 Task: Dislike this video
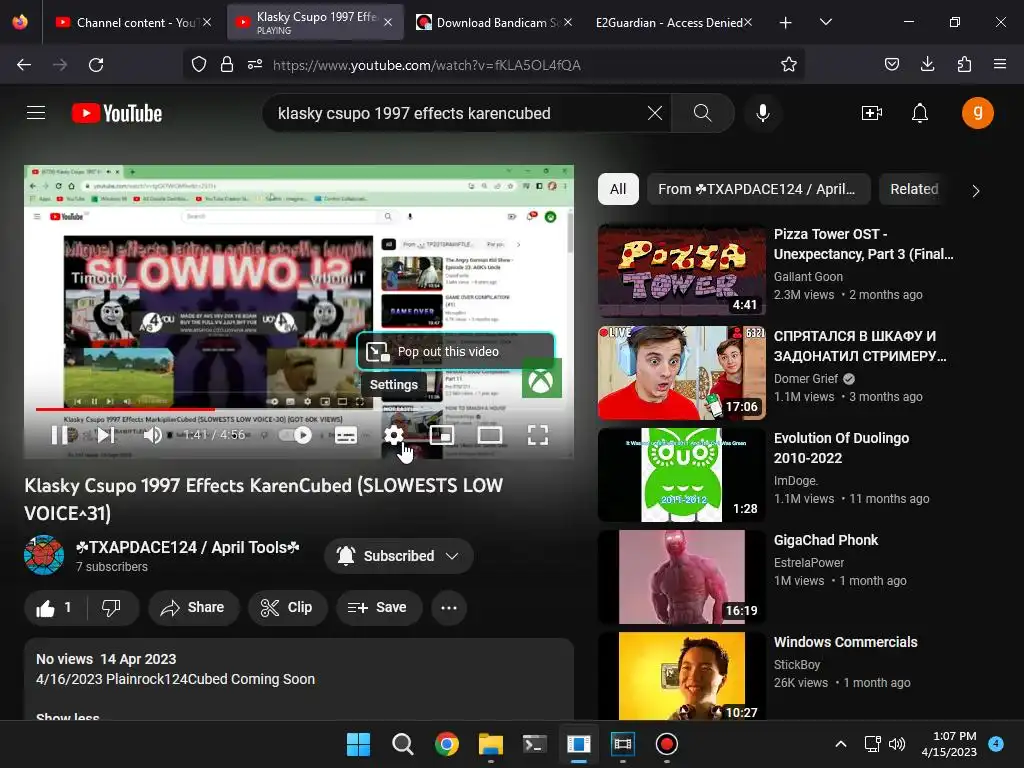point(112,608)
